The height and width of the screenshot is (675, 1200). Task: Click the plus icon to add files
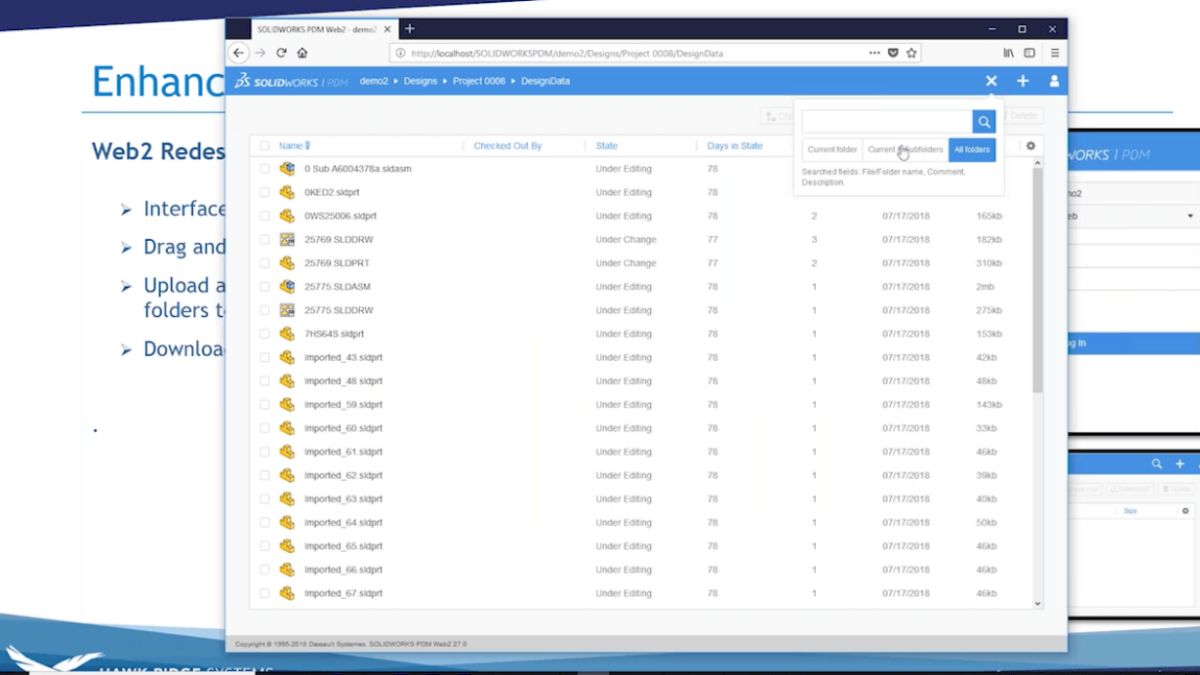1023,81
